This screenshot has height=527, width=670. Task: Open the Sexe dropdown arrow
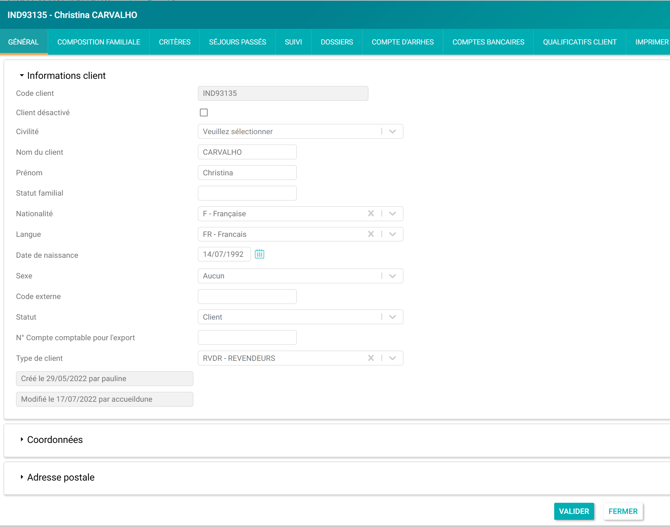tap(393, 276)
